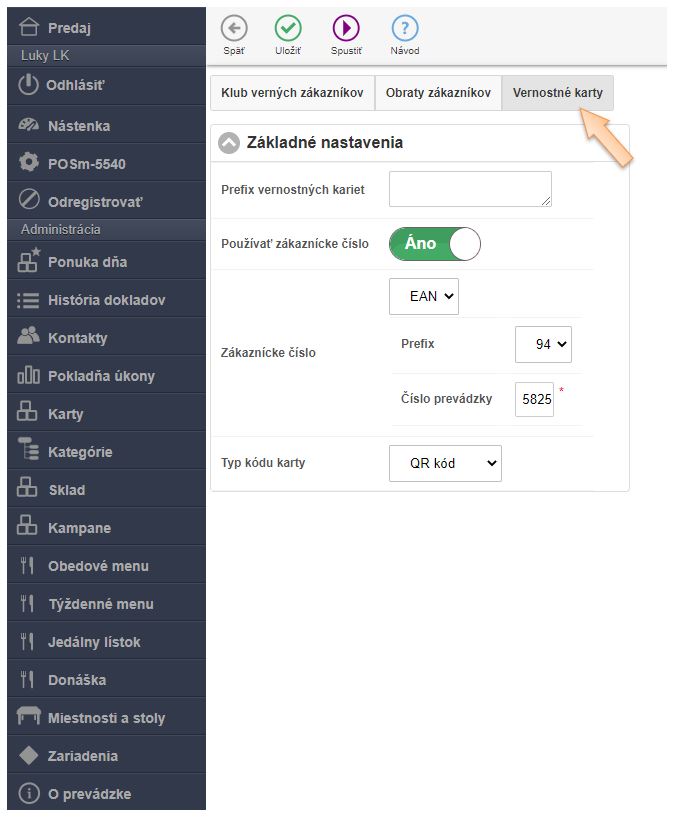The height and width of the screenshot is (817, 674).
Task: Expand the Prefix 94 dropdown
Action: coord(543,344)
